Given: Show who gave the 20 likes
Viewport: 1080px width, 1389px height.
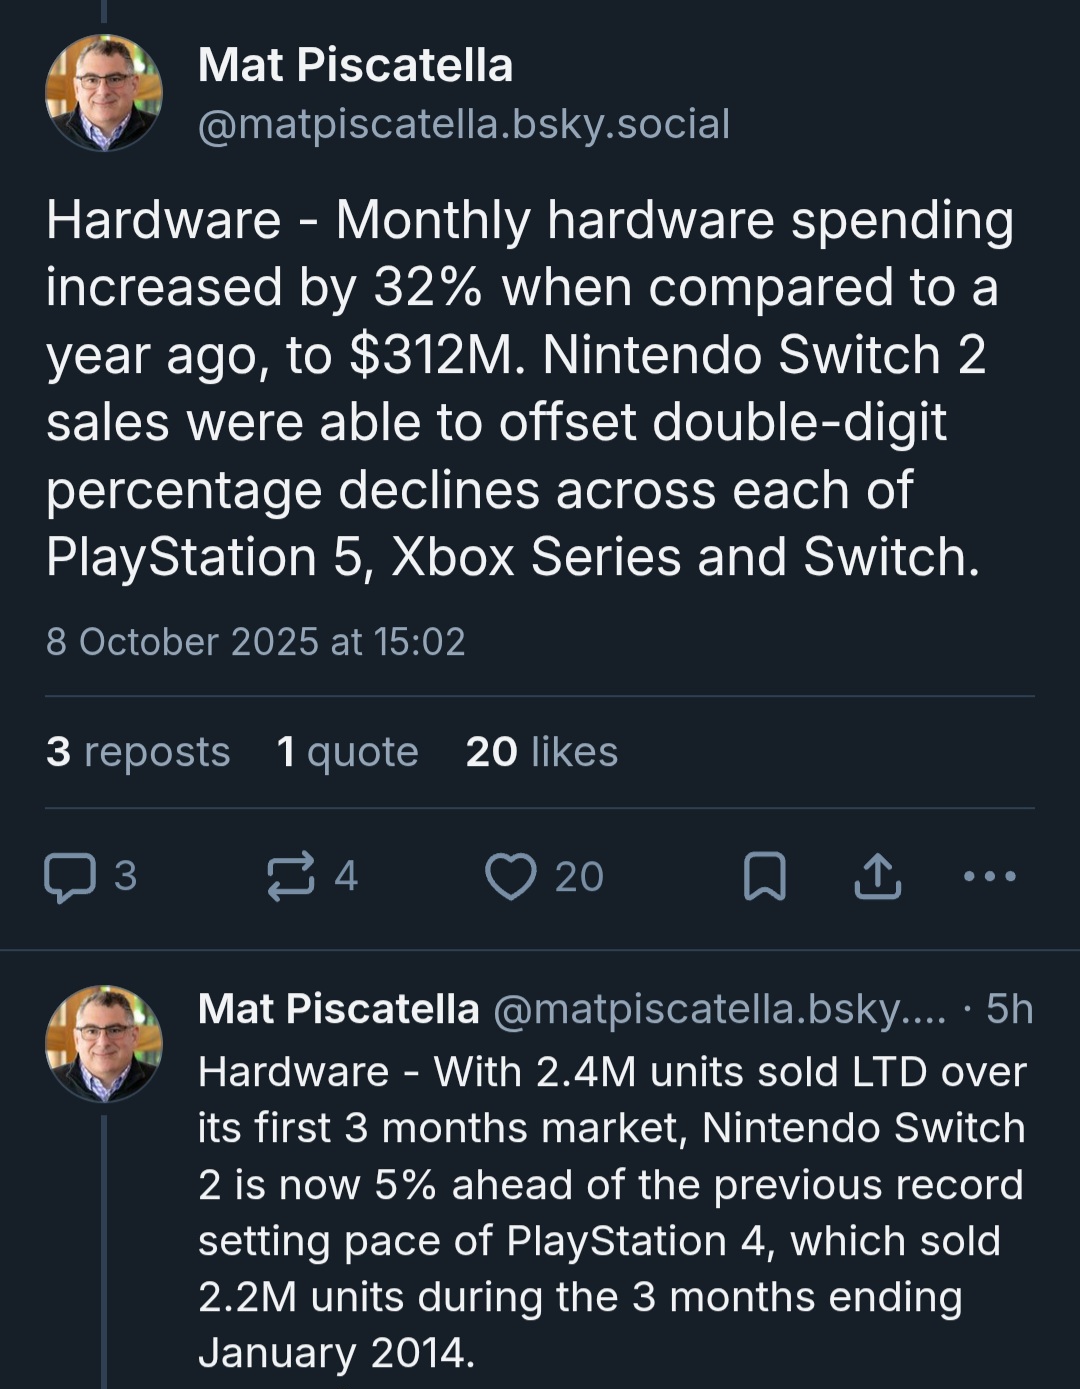Looking at the screenshot, I should [542, 752].
